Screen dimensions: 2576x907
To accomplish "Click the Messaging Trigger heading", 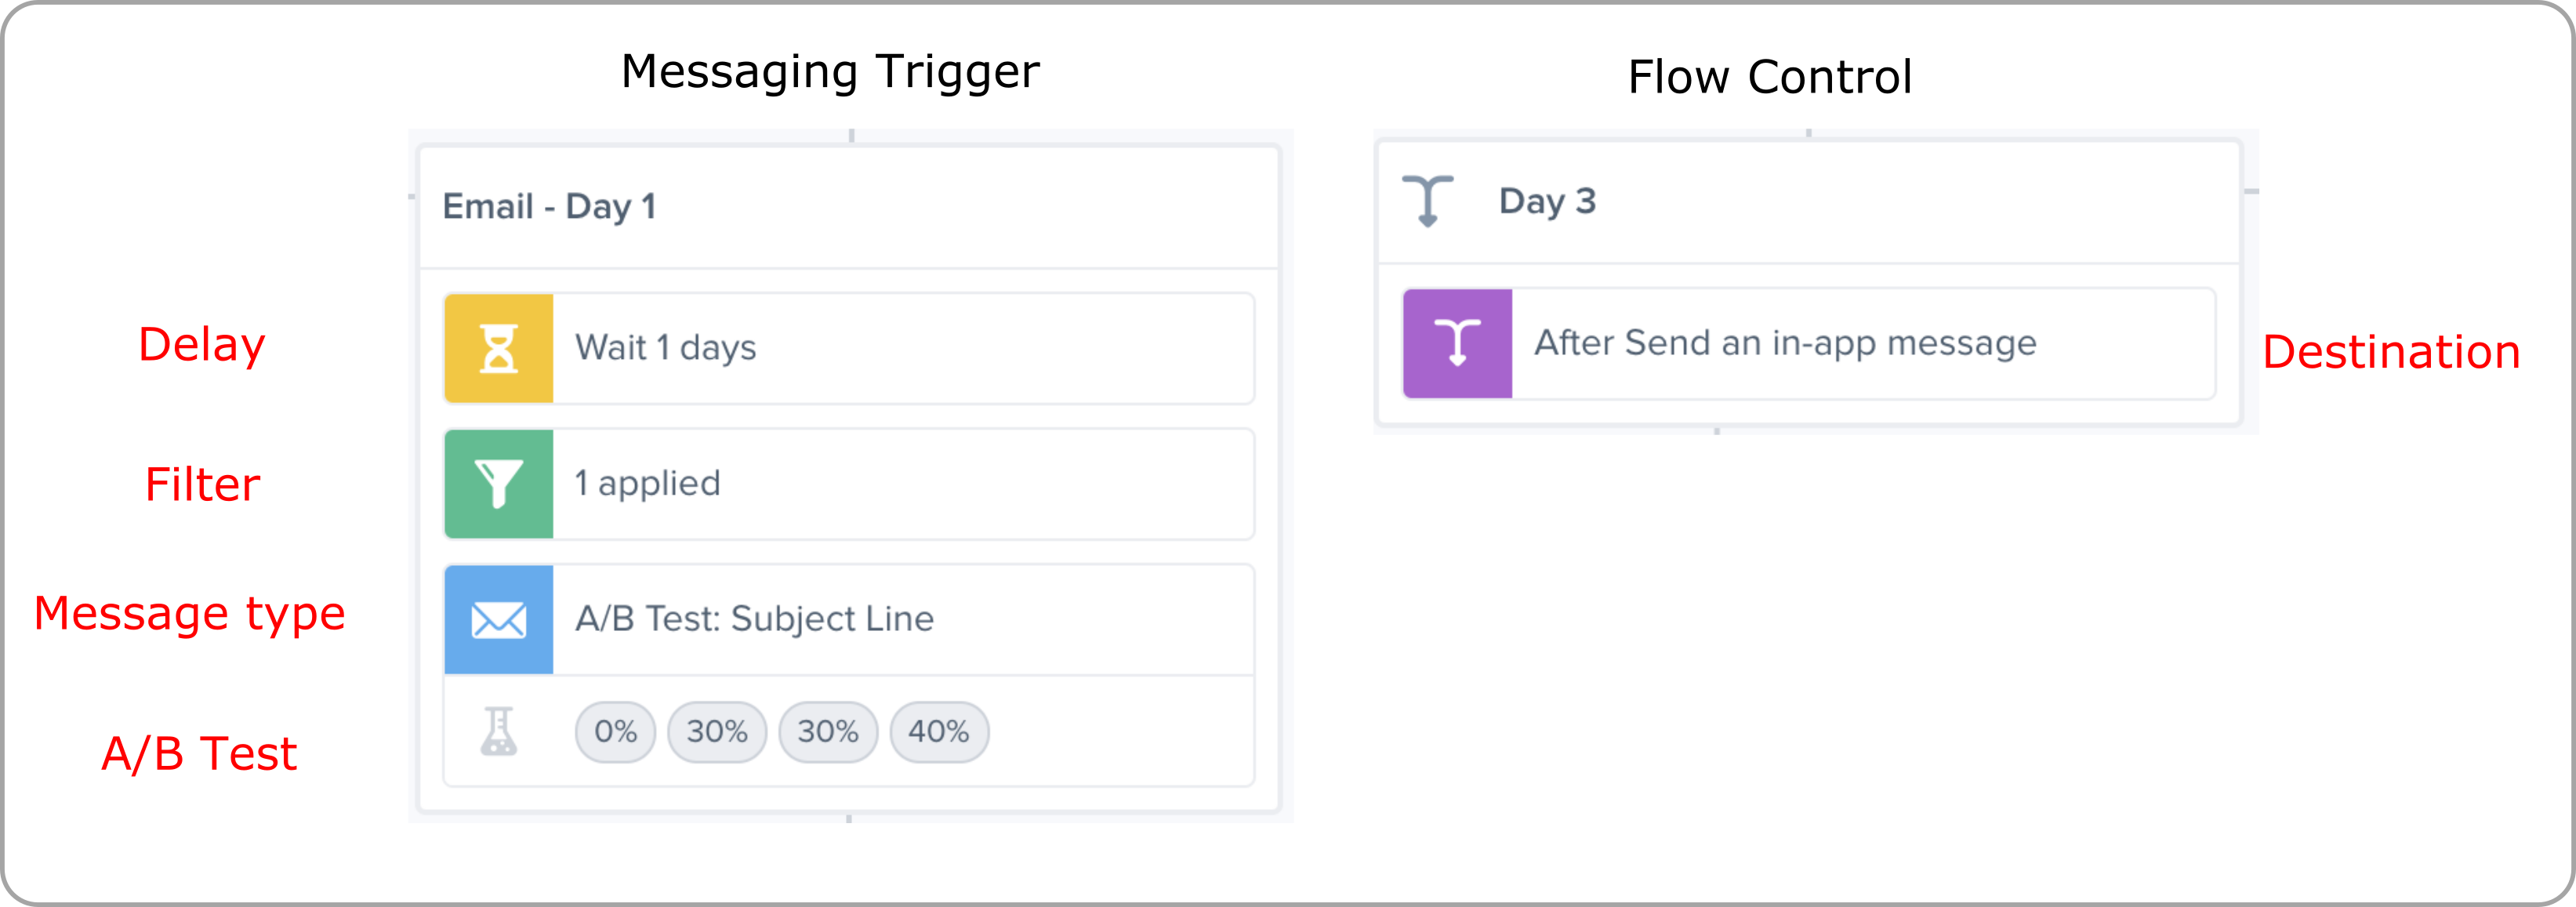I will 828,70.
